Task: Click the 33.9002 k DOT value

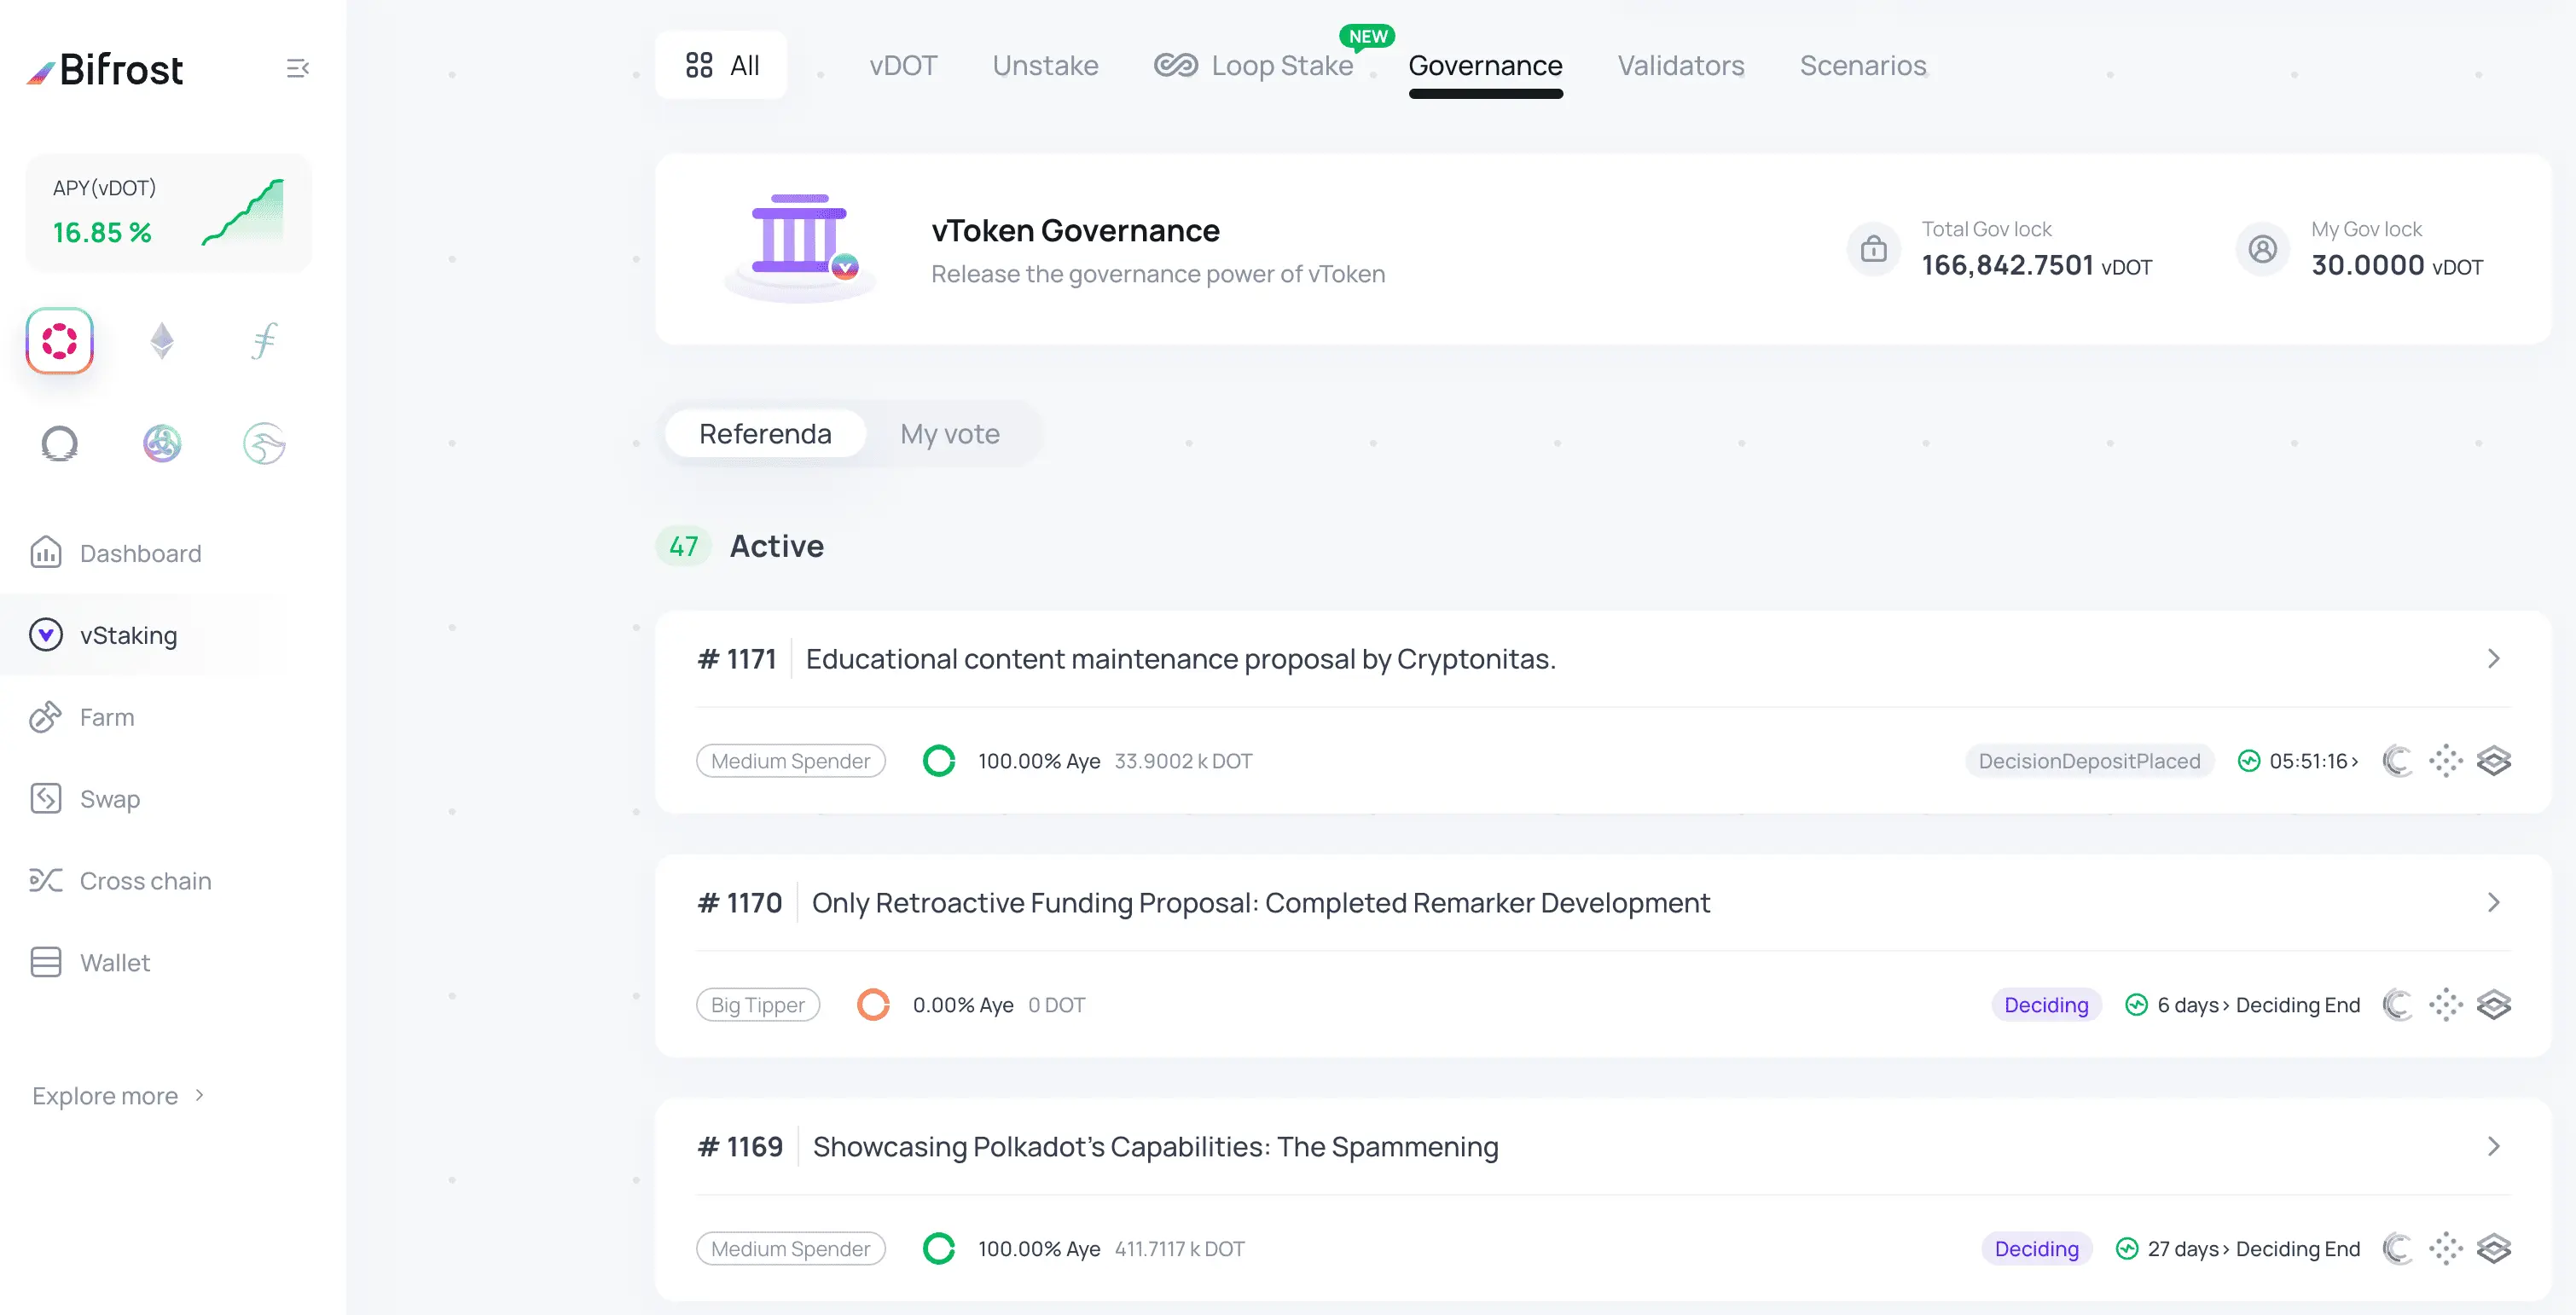Action: 1183,761
